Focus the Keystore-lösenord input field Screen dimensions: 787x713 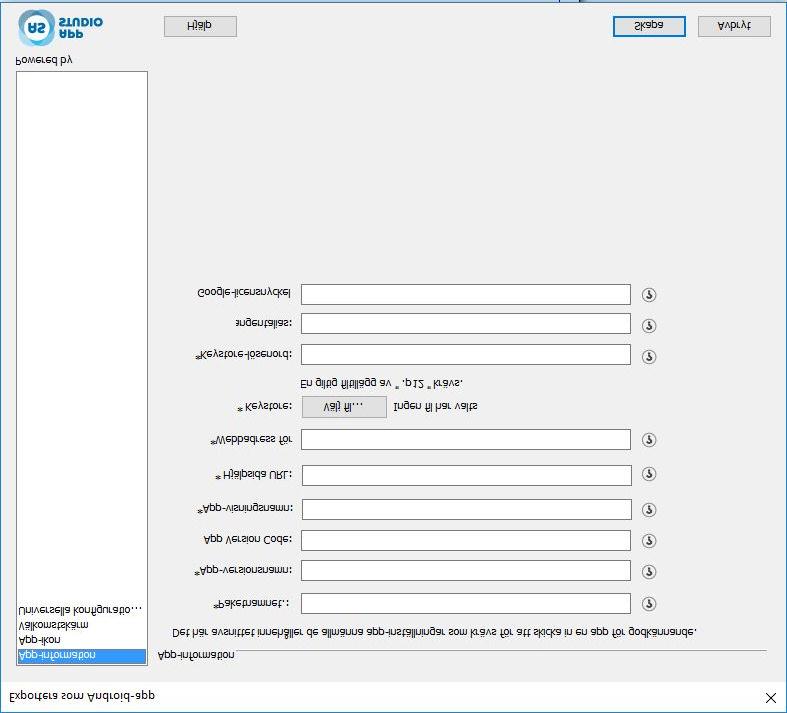[466, 355]
